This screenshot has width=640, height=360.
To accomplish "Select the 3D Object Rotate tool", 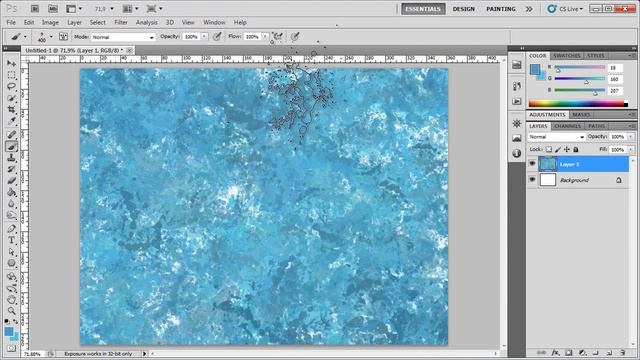I will pos(11,277).
